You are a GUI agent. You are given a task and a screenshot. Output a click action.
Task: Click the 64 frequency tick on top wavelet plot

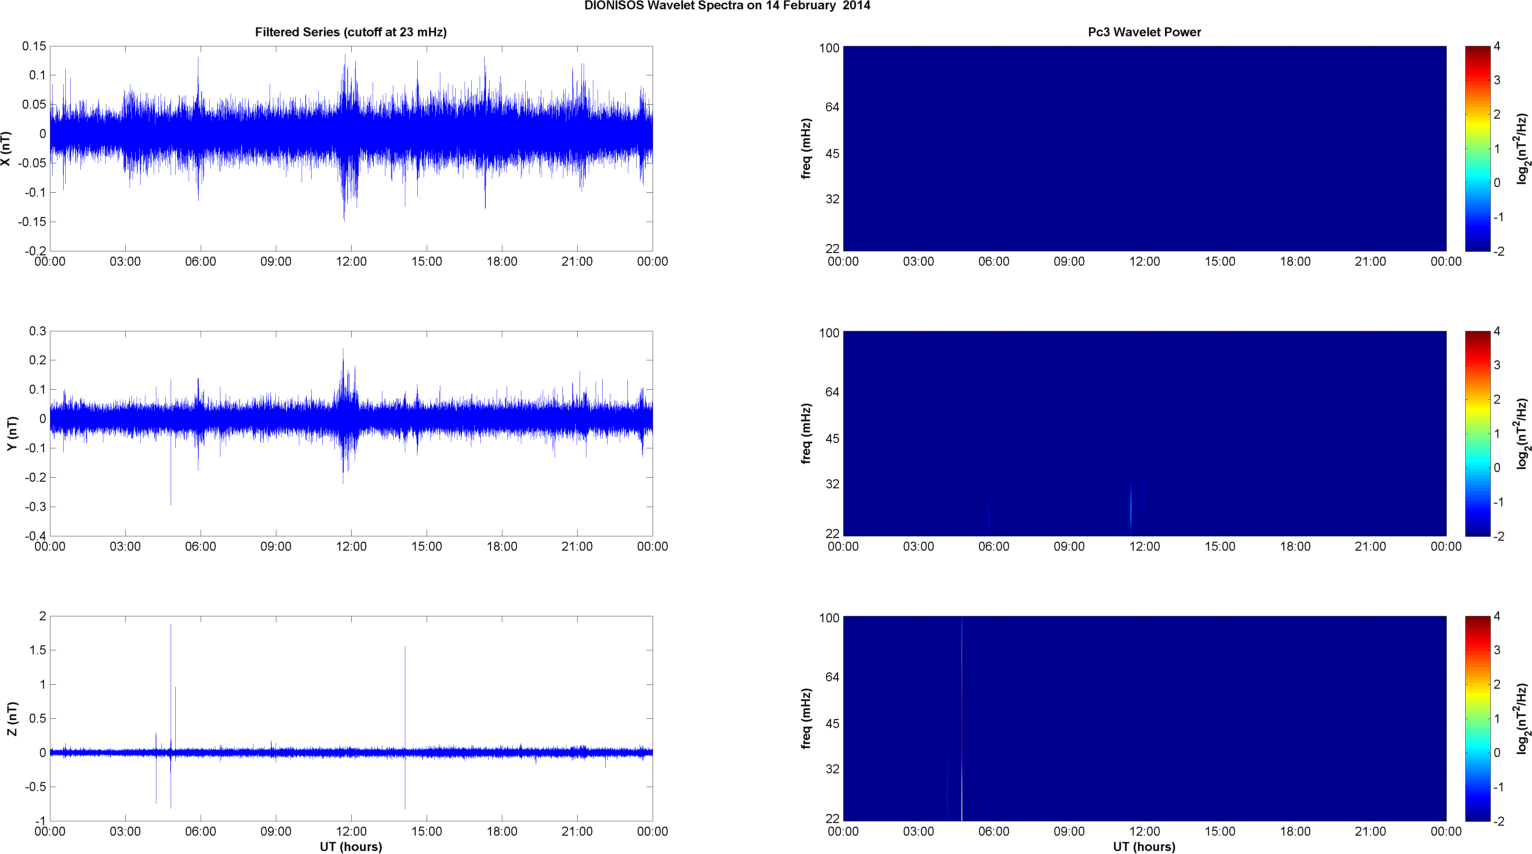click(x=832, y=107)
